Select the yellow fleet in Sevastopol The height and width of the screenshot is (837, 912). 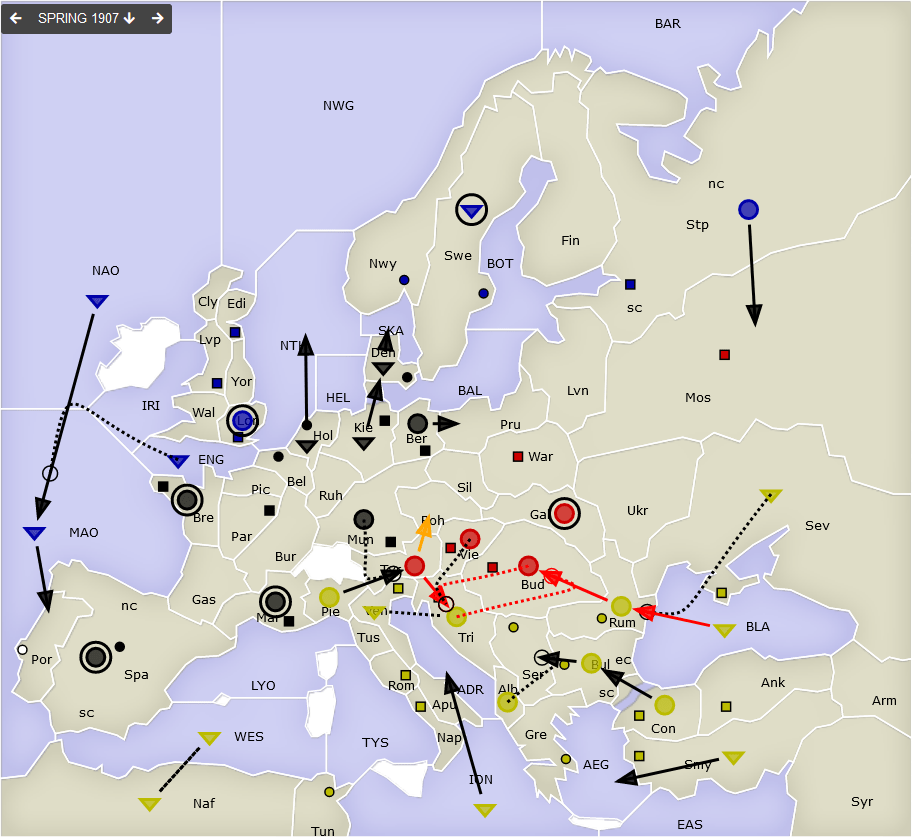tap(770, 495)
